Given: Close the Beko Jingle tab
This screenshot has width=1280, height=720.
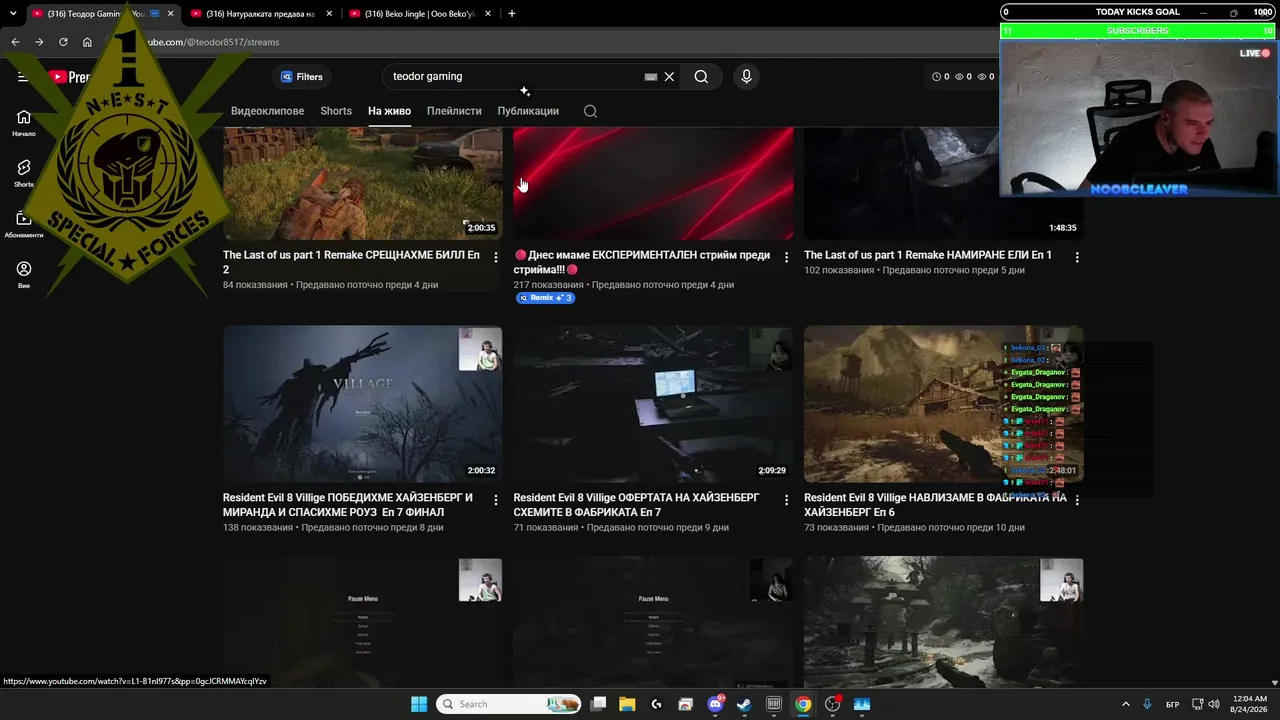Looking at the screenshot, I should [489, 14].
